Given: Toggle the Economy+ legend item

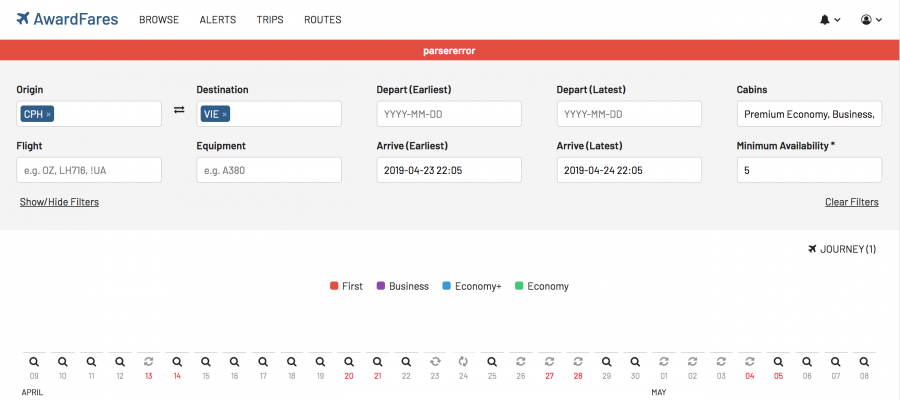Looking at the screenshot, I should click(470, 286).
